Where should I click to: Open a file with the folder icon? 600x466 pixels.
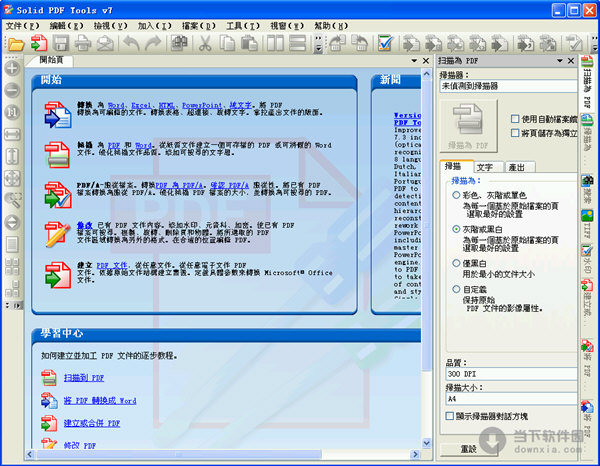pyautogui.click(x=16, y=43)
